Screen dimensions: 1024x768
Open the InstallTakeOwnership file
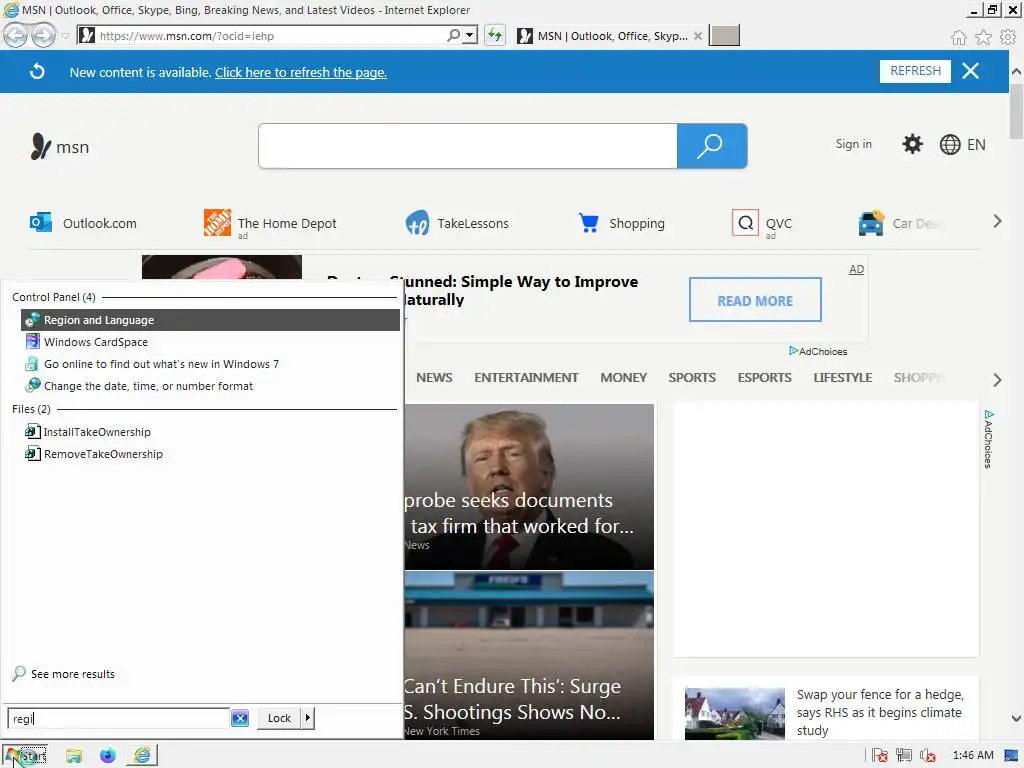pyautogui.click(x=210, y=432)
